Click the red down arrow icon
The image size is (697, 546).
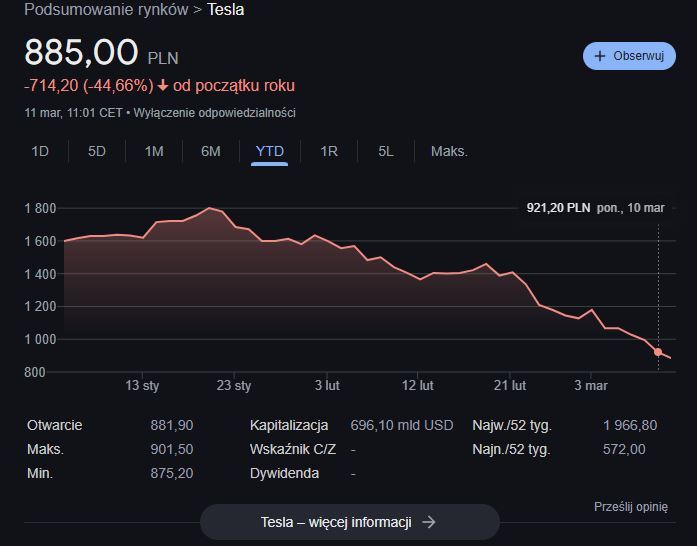pos(163,86)
